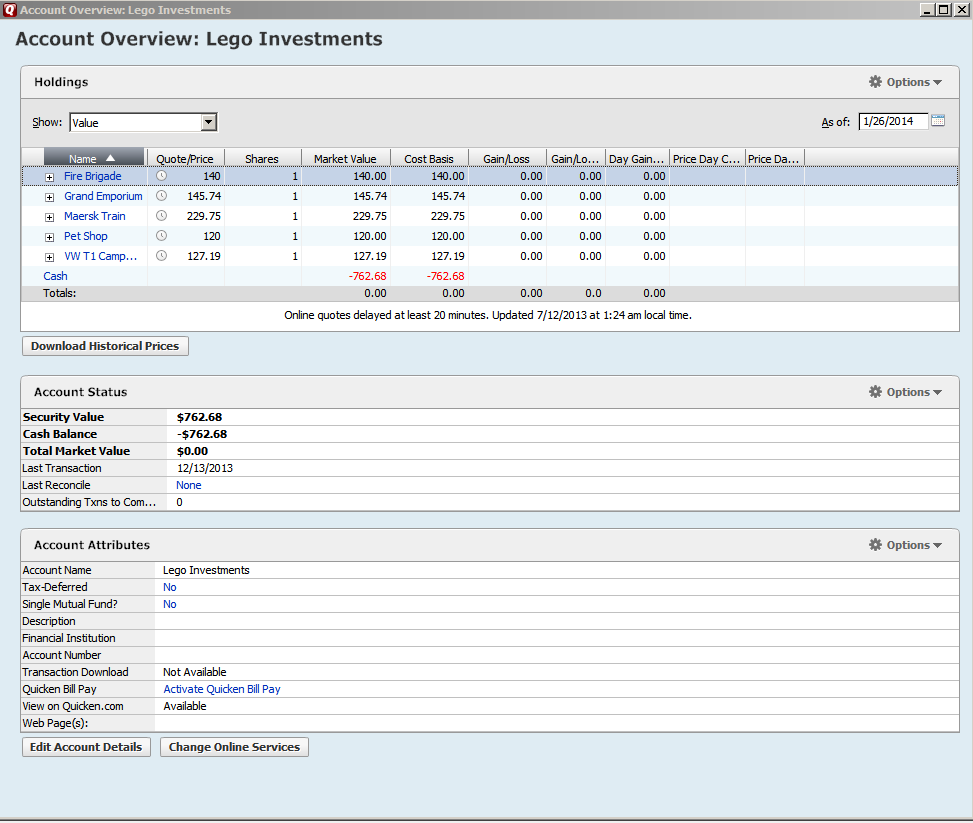
Task: Click the clock icon in Grand Emporium row
Action: pyautogui.click(x=161, y=196)
